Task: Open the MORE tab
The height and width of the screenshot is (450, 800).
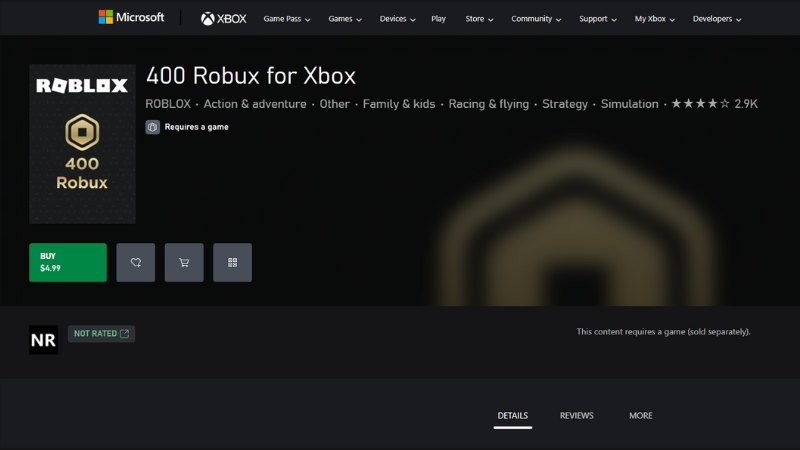Action: 641,416
